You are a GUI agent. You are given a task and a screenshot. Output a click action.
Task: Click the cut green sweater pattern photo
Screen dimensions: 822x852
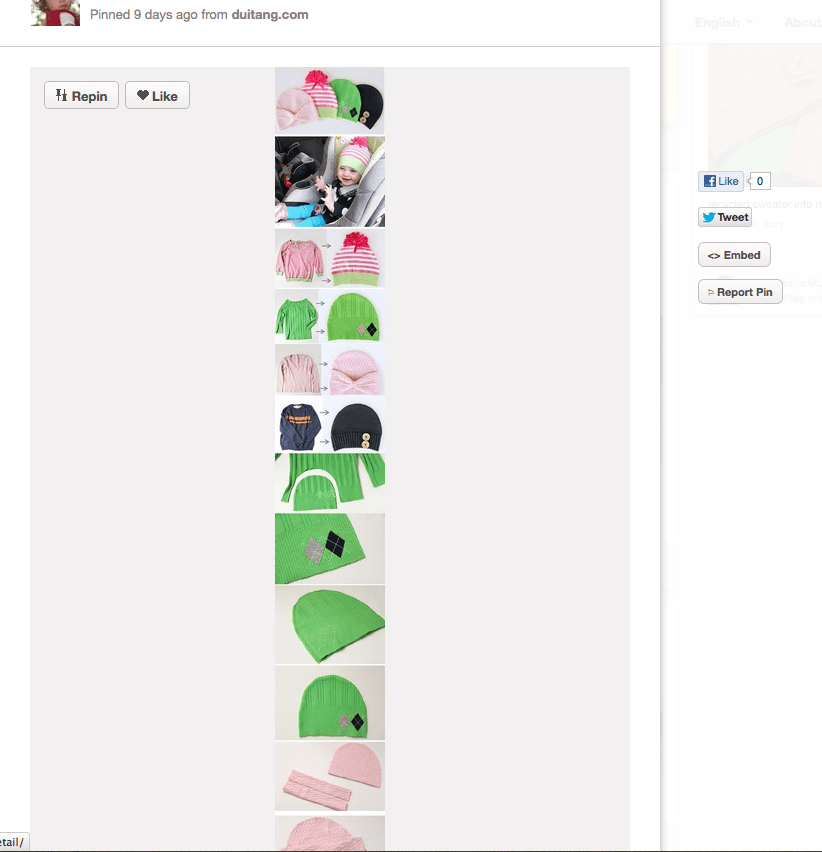pos(330,483)
